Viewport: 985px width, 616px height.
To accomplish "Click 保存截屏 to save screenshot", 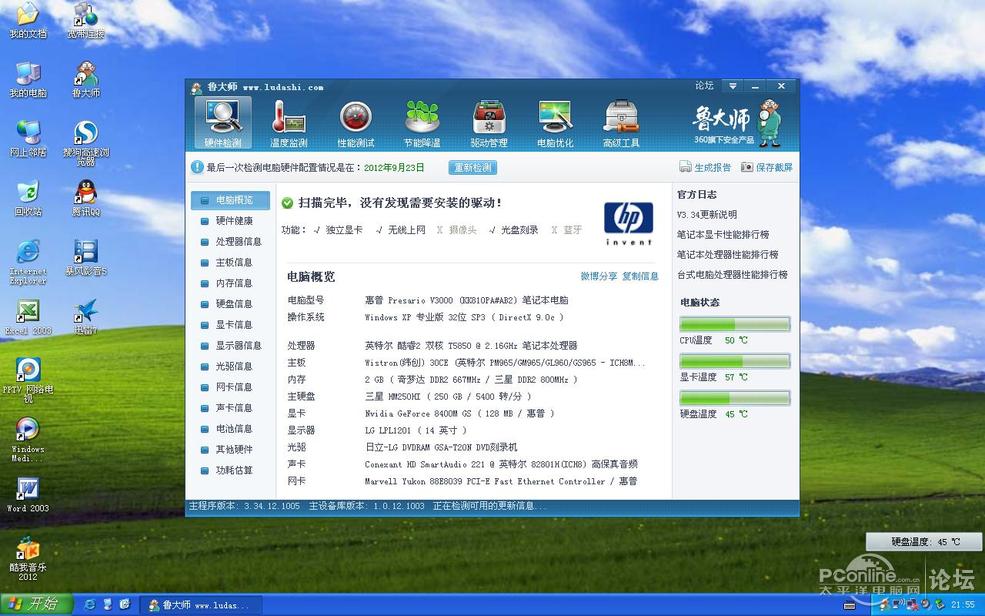I will click(766, 167).
